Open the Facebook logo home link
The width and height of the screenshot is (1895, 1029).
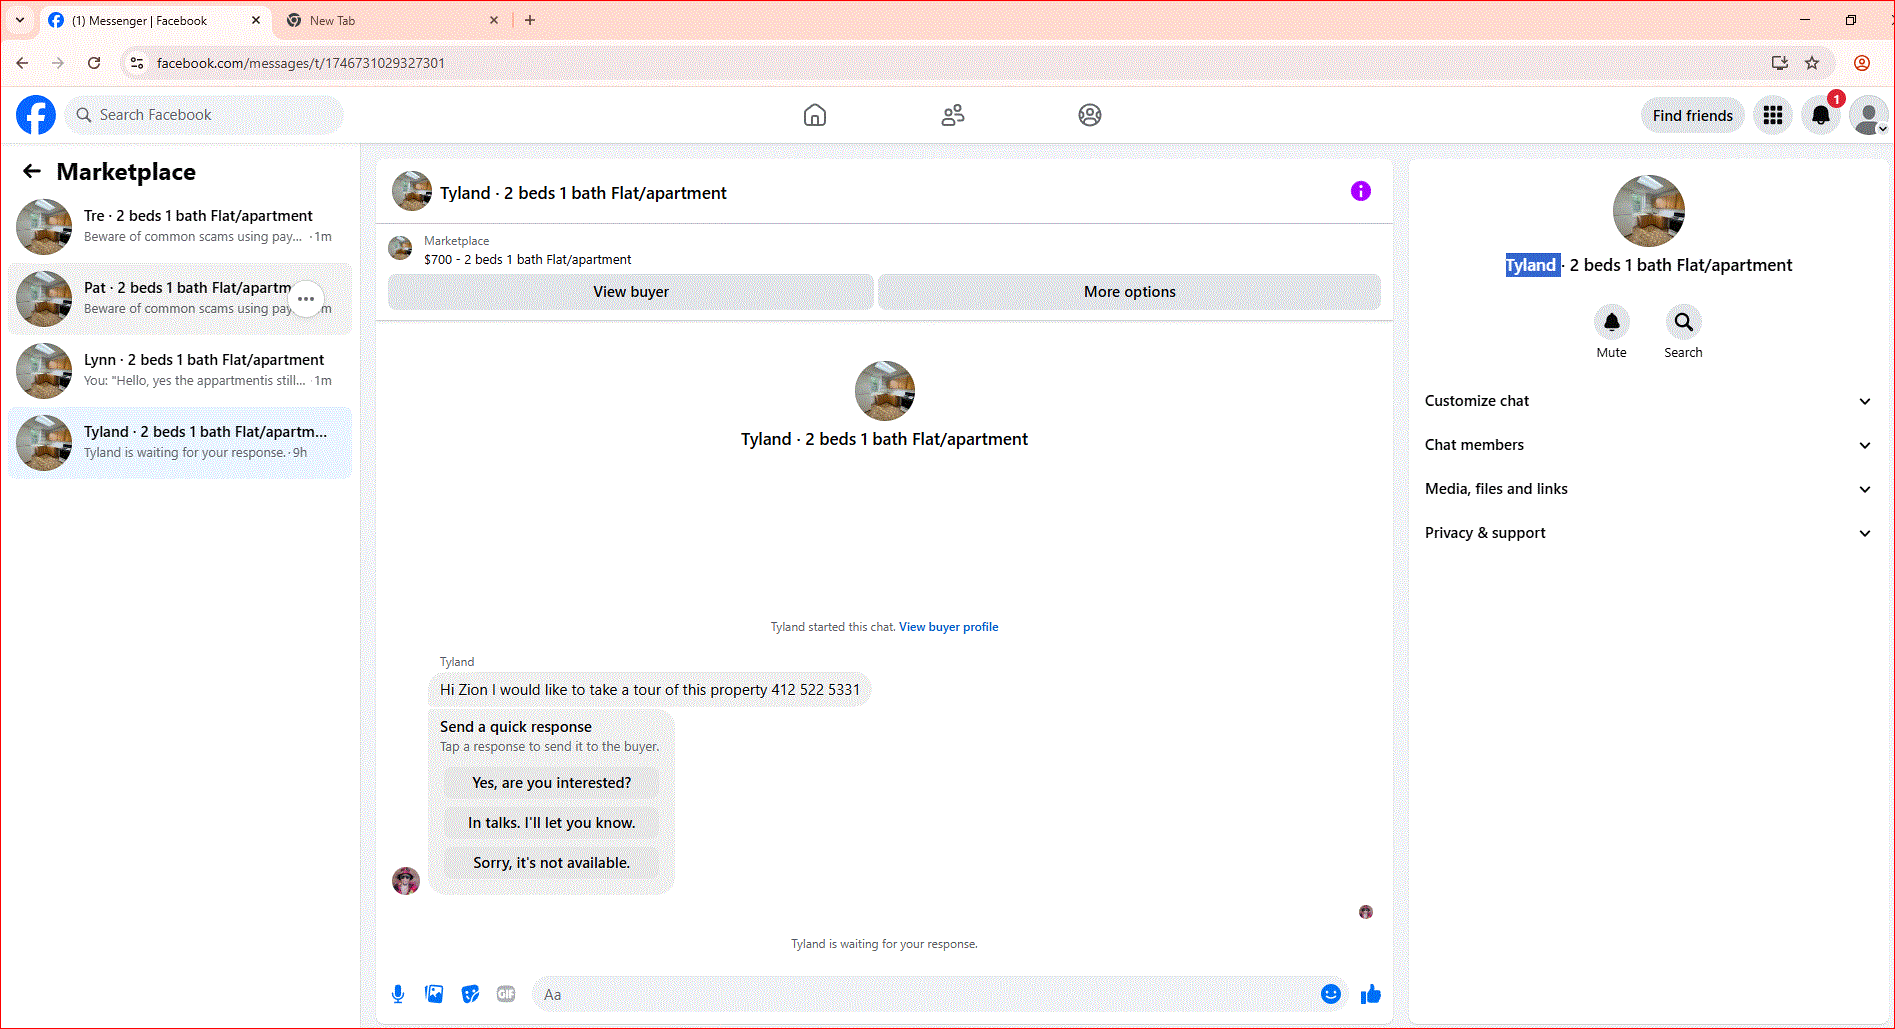click(x=36, y=115)
